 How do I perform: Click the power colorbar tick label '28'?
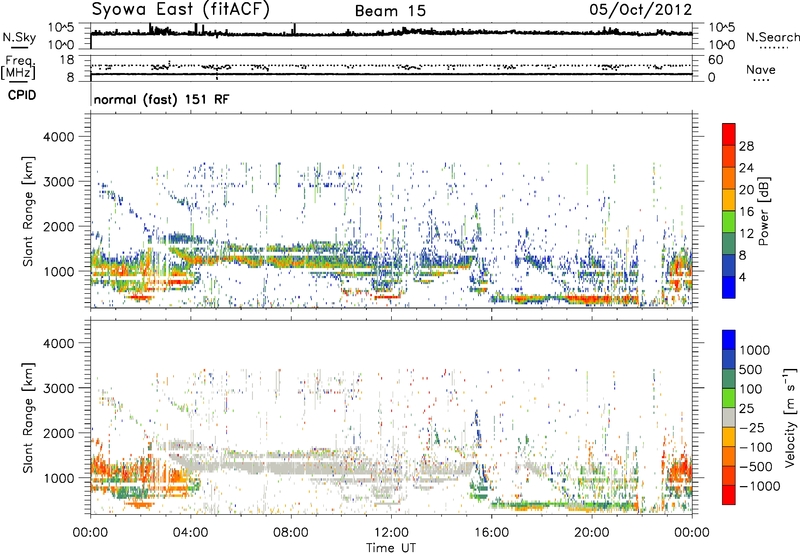pyautogui.click(x=746, y=146)
